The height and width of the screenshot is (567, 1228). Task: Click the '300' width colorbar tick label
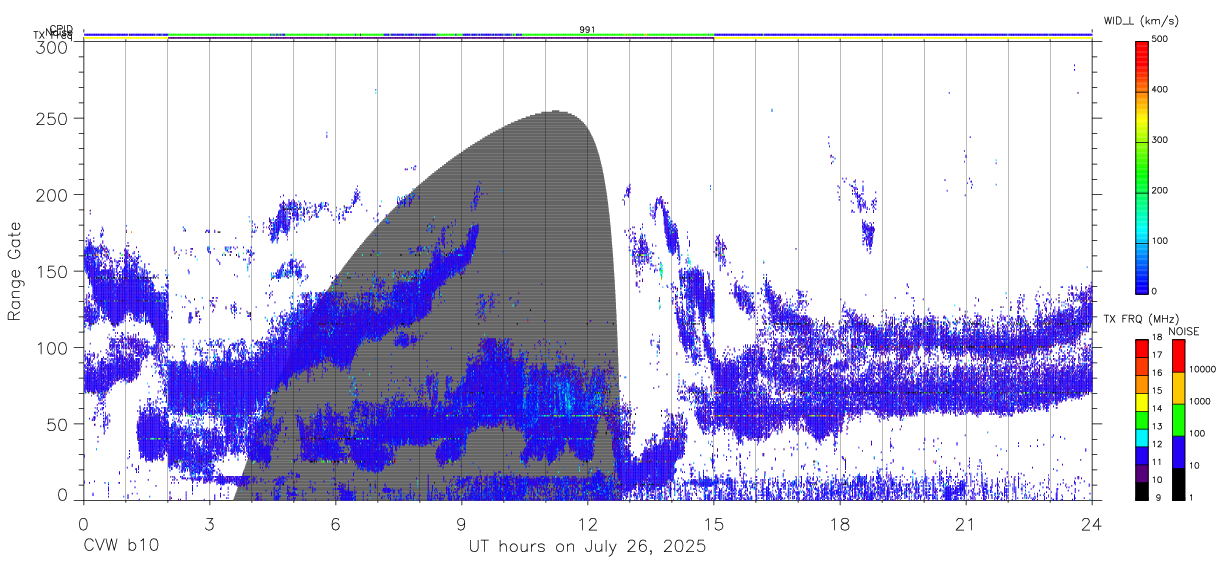coord(1160,140)
